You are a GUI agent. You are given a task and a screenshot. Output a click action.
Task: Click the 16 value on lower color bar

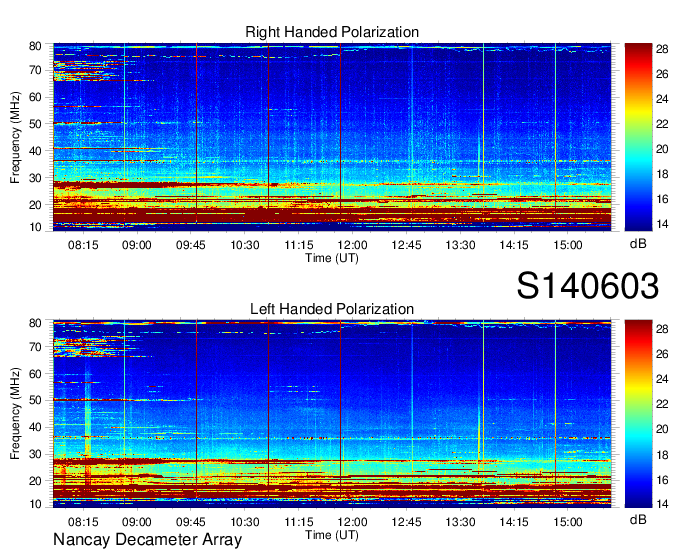click(662, 480)
